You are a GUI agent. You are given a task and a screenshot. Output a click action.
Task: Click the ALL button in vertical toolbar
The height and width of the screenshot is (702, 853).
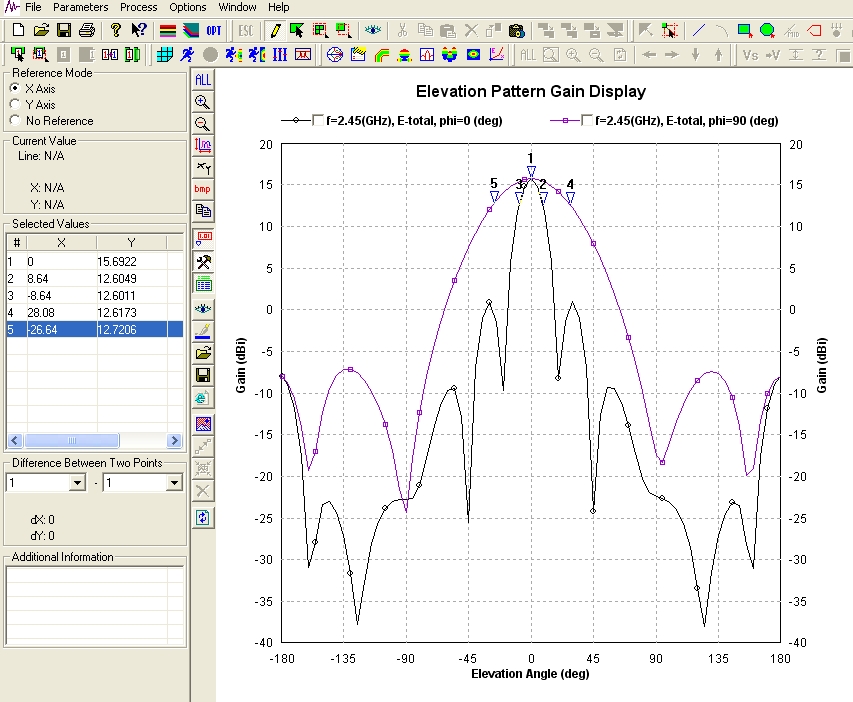(203, 79)
